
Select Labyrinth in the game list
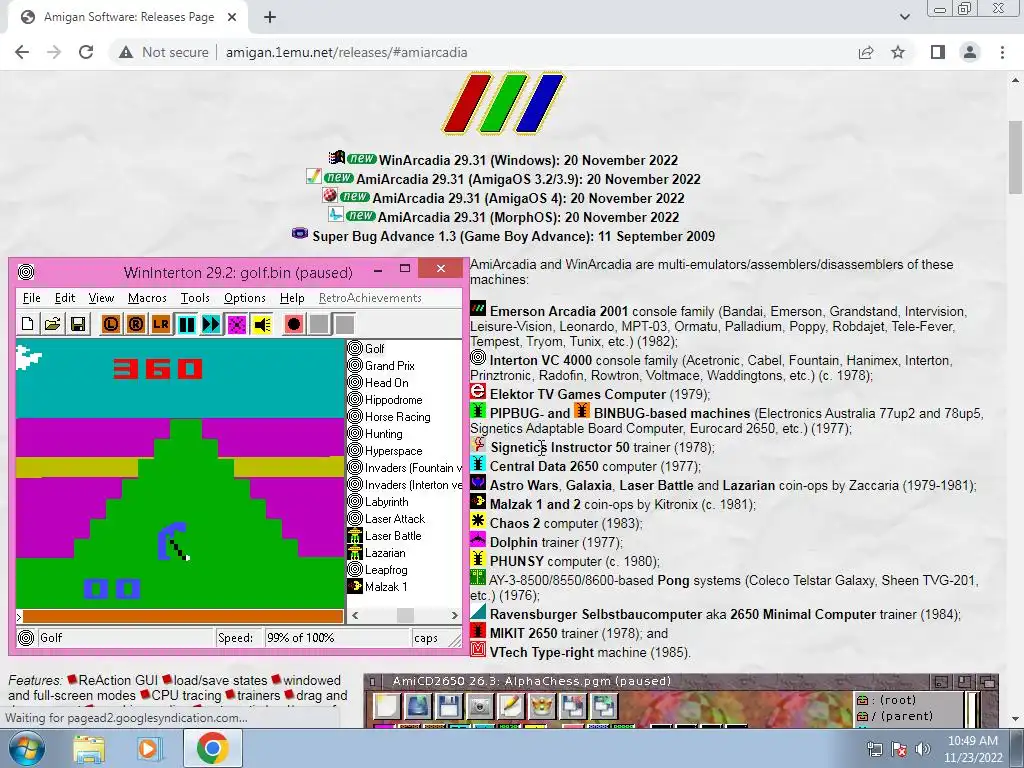click(x=387, y=502)
